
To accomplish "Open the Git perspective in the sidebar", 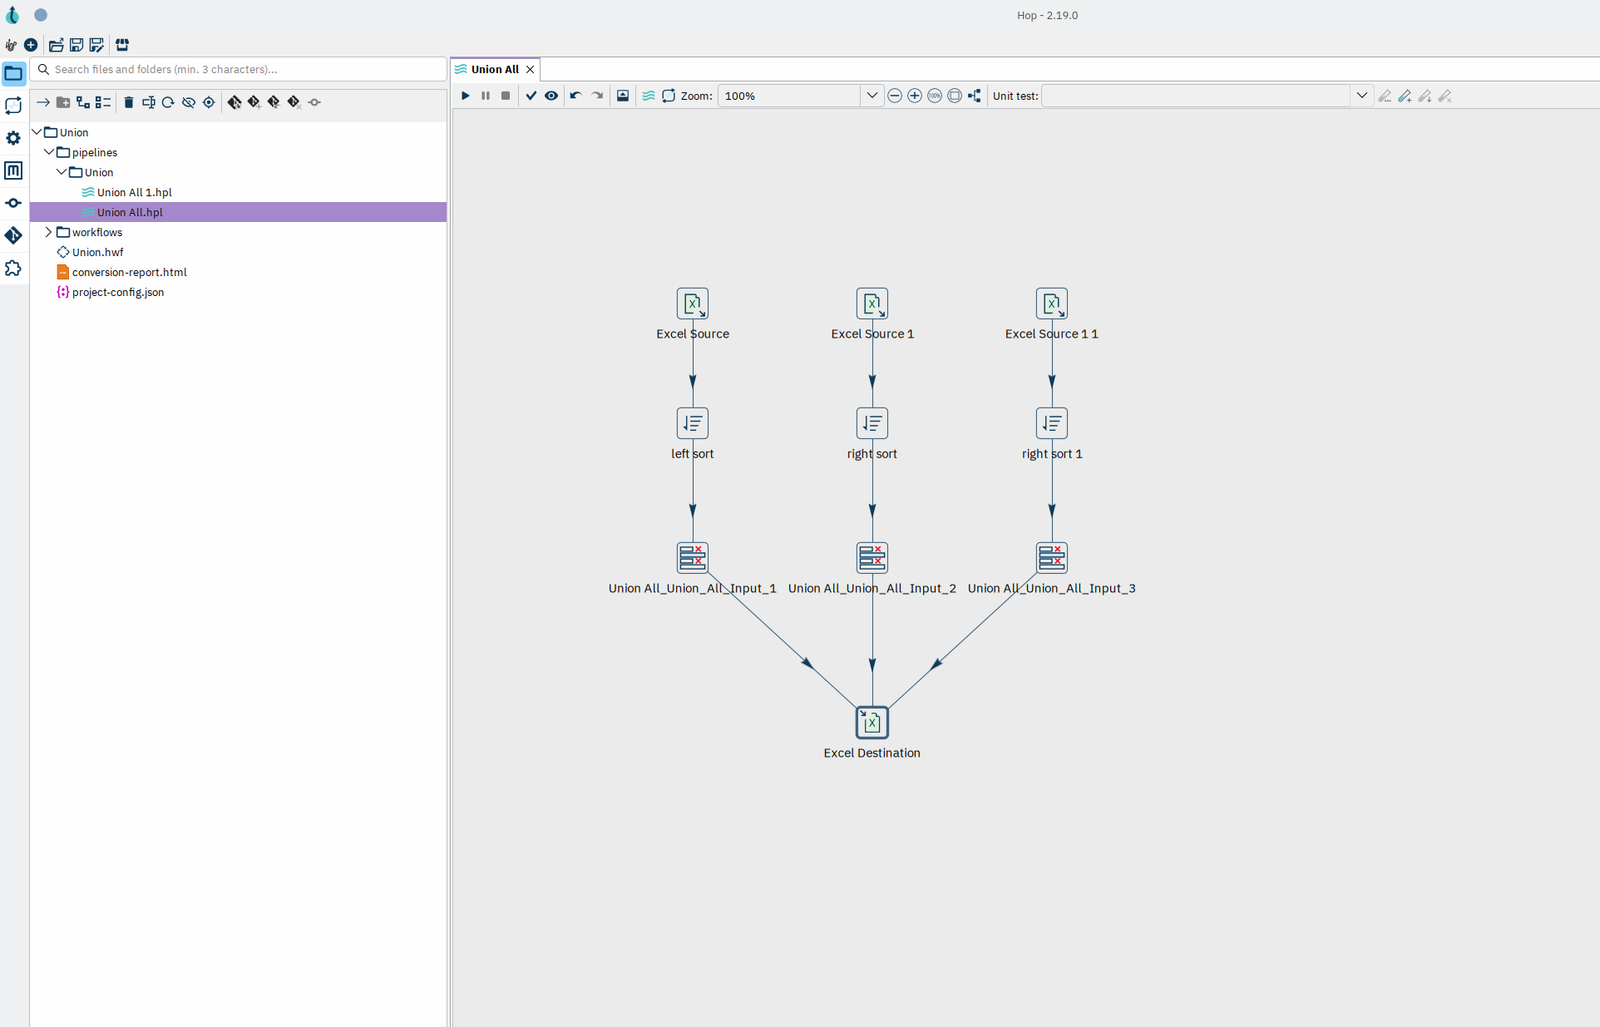I will pos(13,235).
